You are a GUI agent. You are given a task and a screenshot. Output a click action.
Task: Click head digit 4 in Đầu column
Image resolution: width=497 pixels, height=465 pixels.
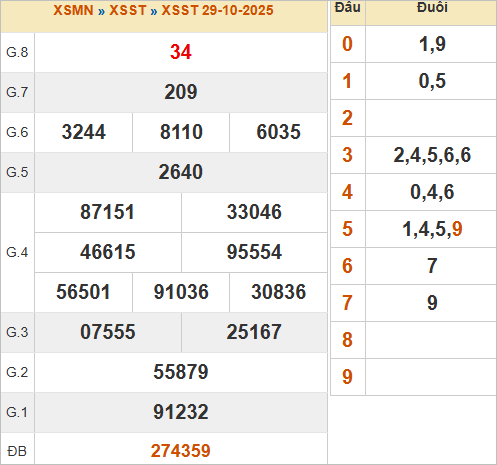tap(347, 192)
